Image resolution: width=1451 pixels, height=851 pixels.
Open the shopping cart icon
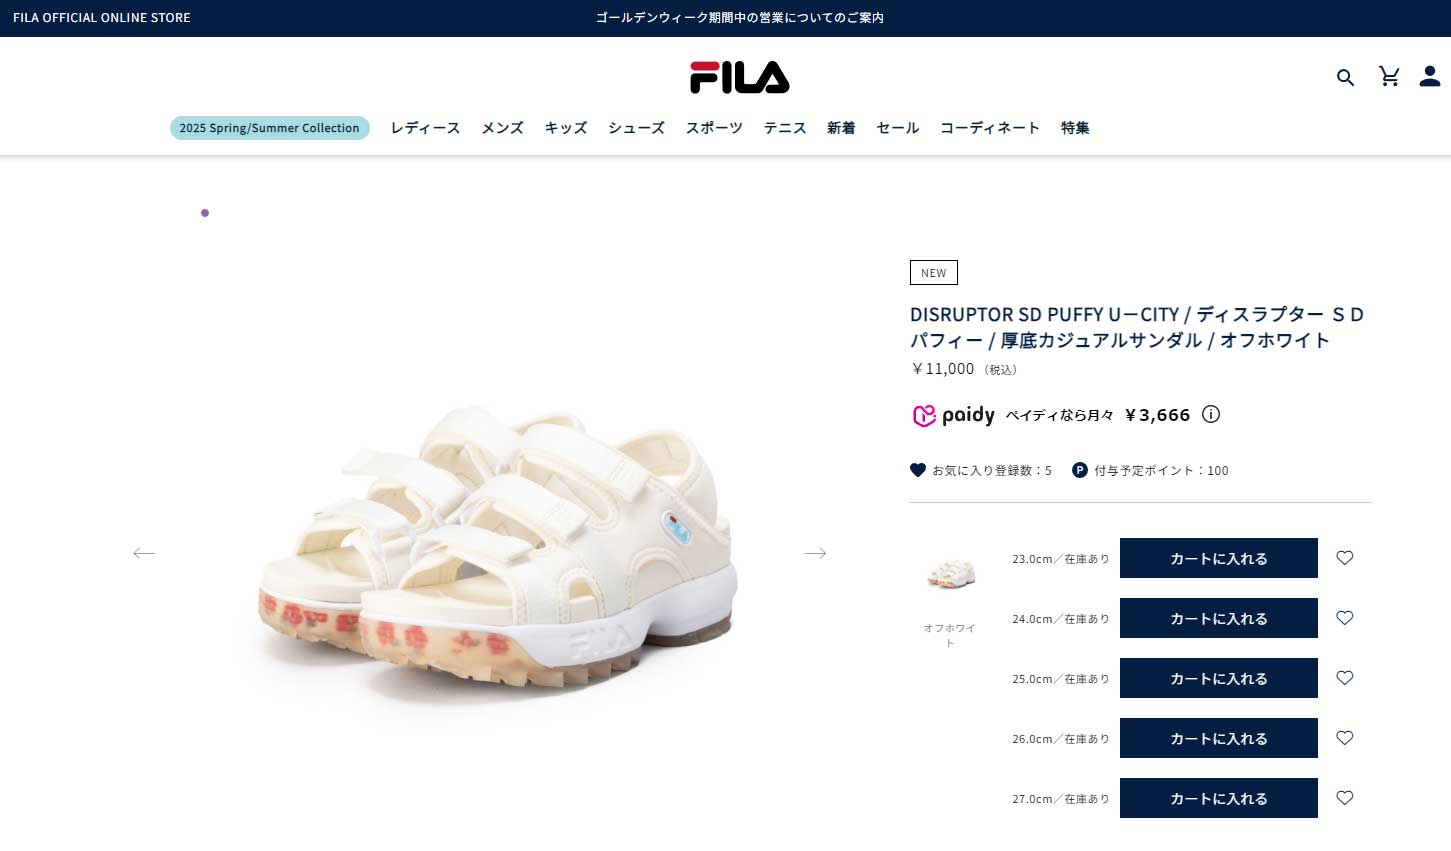(x=1389, y=76)
